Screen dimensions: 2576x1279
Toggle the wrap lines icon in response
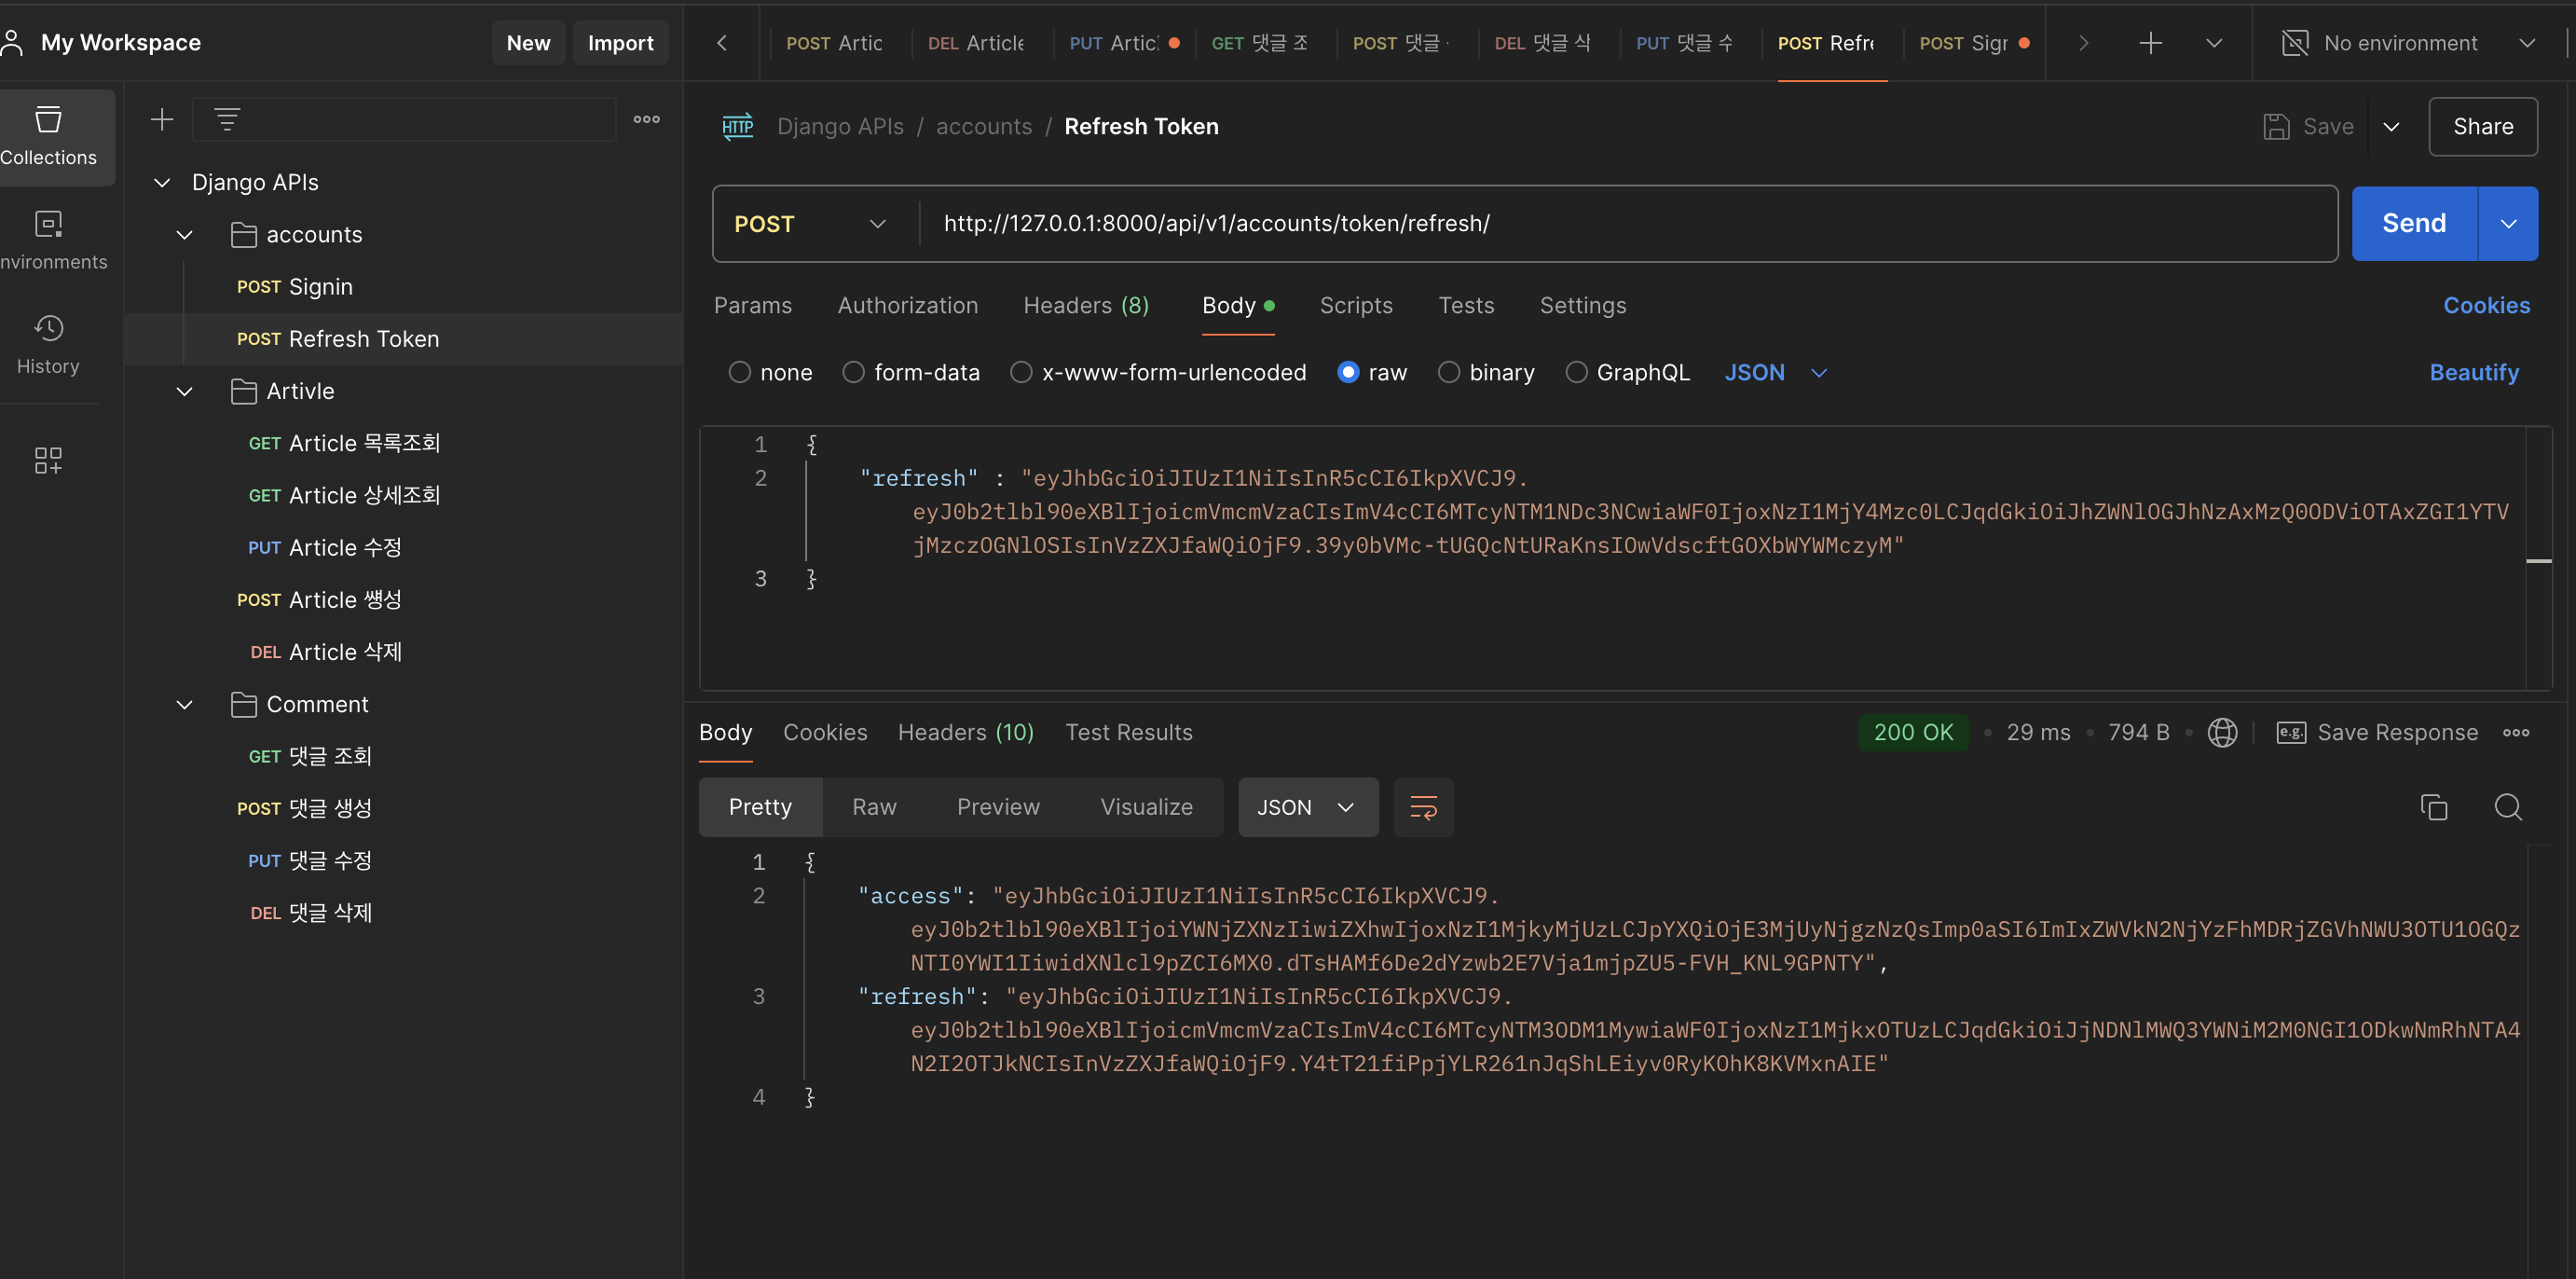pyautogui.click(x=1423, y=807)
